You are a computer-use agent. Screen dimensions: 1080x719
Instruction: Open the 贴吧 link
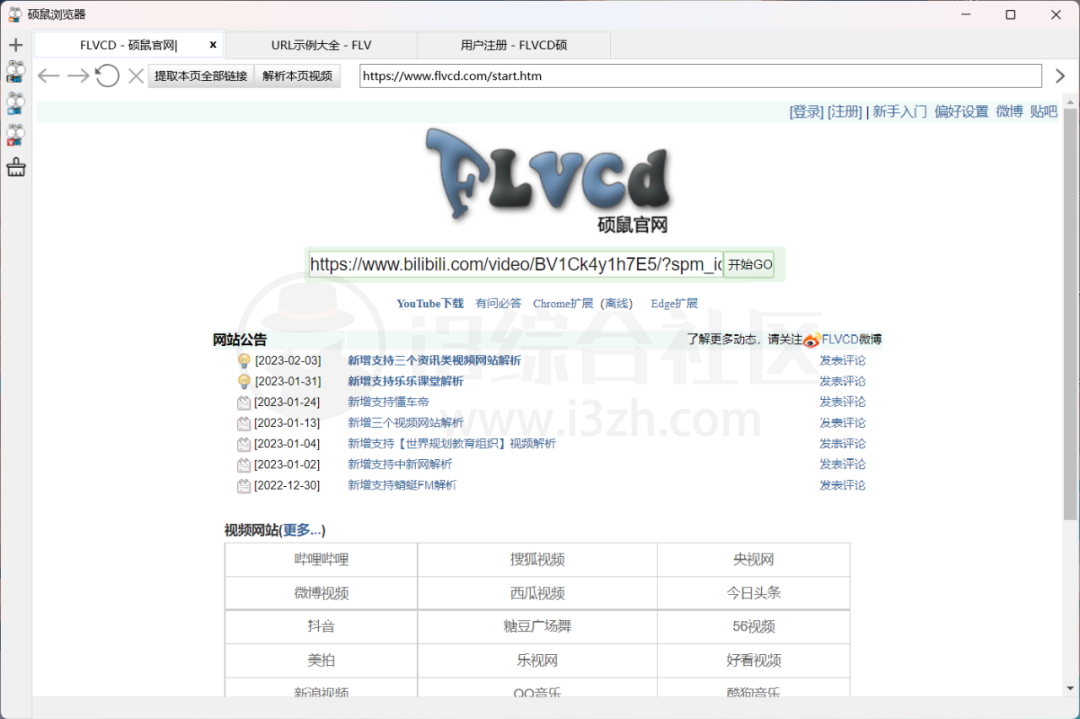coord(1043,112)
